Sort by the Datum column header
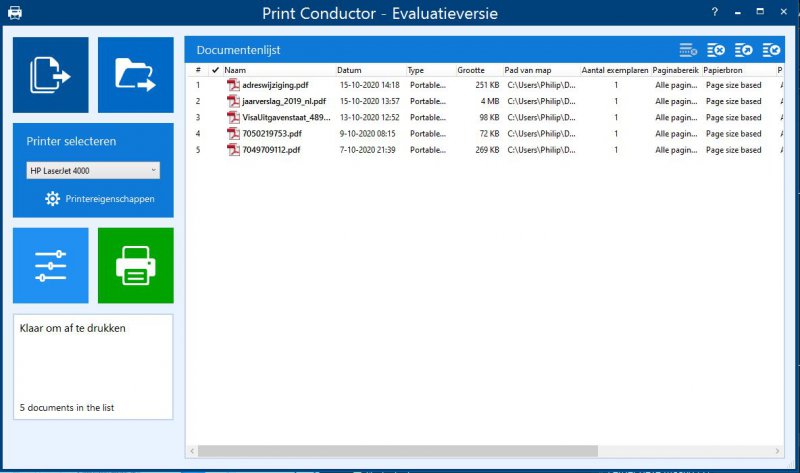The height and width of the screenshot is (473, 800). pos(349,70)
